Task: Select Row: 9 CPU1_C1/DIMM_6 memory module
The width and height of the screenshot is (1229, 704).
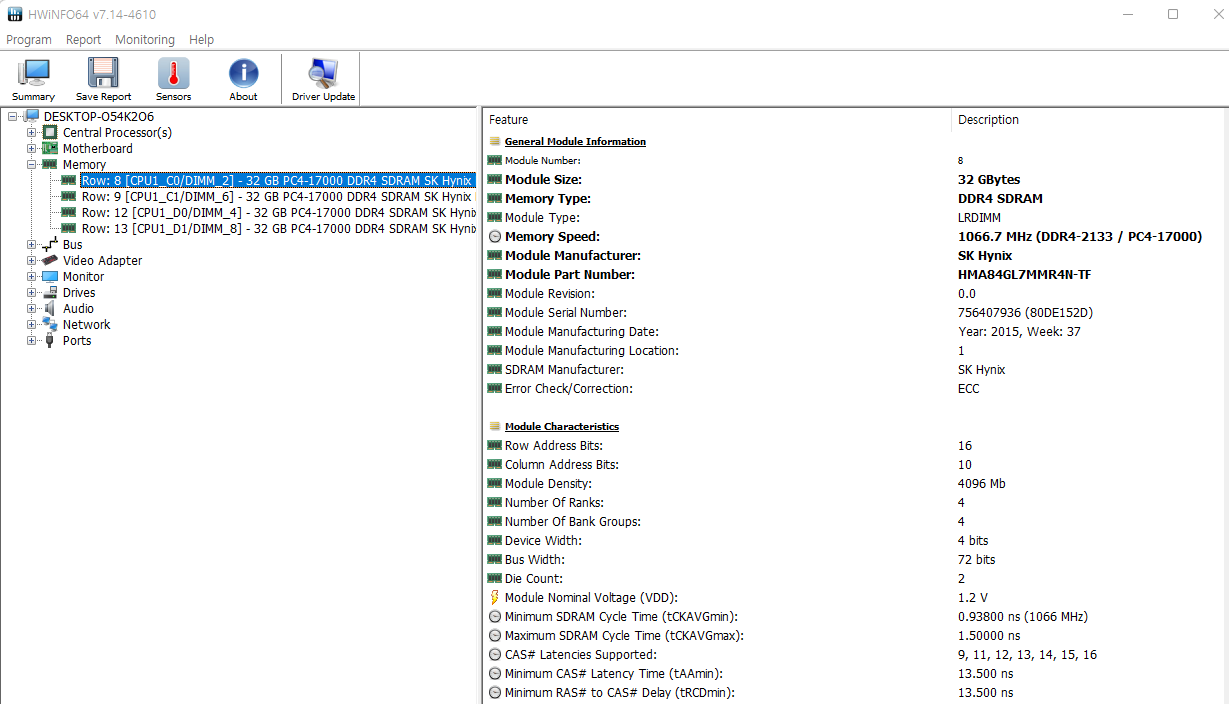Action: coord(276,196)
